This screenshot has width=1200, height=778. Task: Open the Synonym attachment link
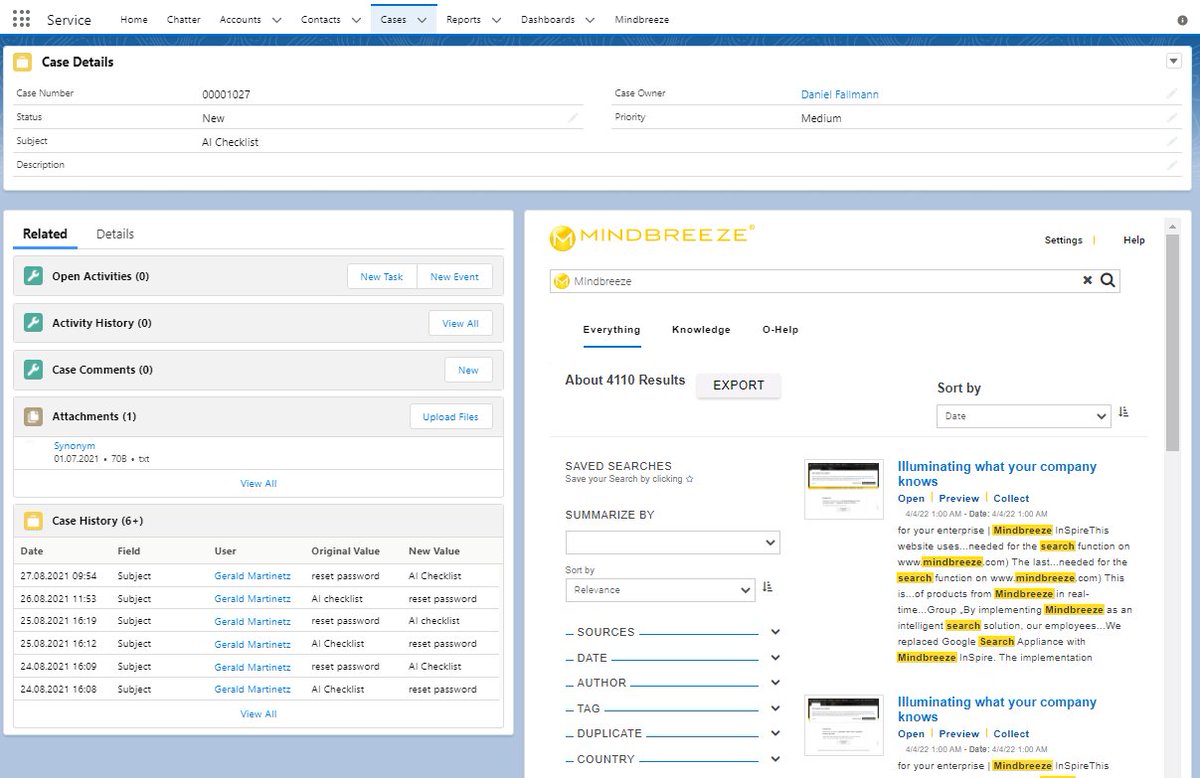75,446
